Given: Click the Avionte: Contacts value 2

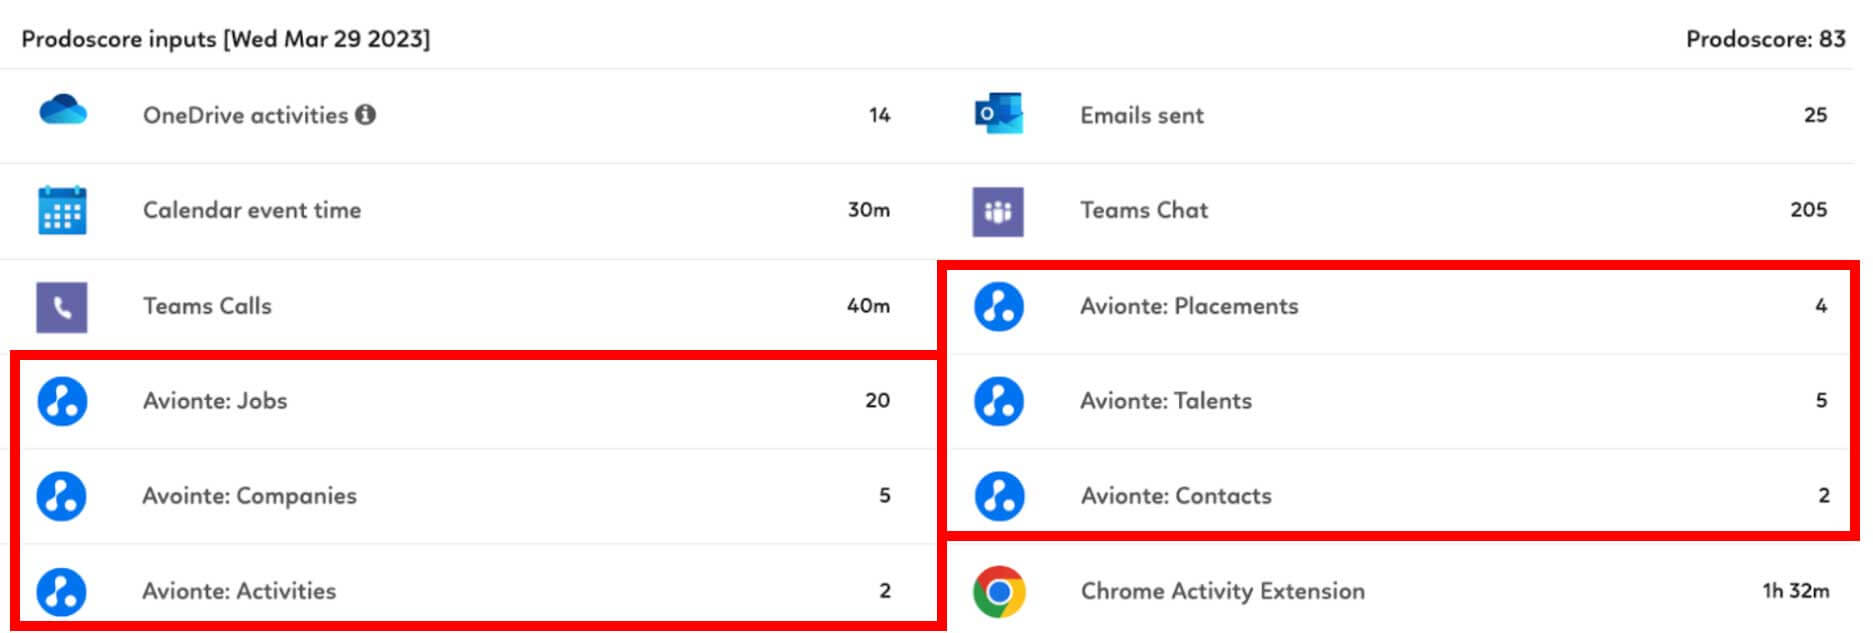Looking at the screenshot, I should (1823, 496).
